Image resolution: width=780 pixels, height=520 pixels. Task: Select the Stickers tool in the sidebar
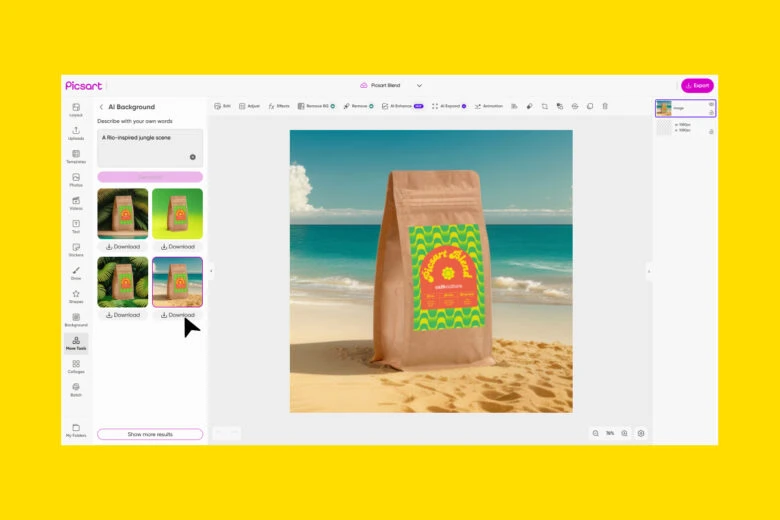76,249
